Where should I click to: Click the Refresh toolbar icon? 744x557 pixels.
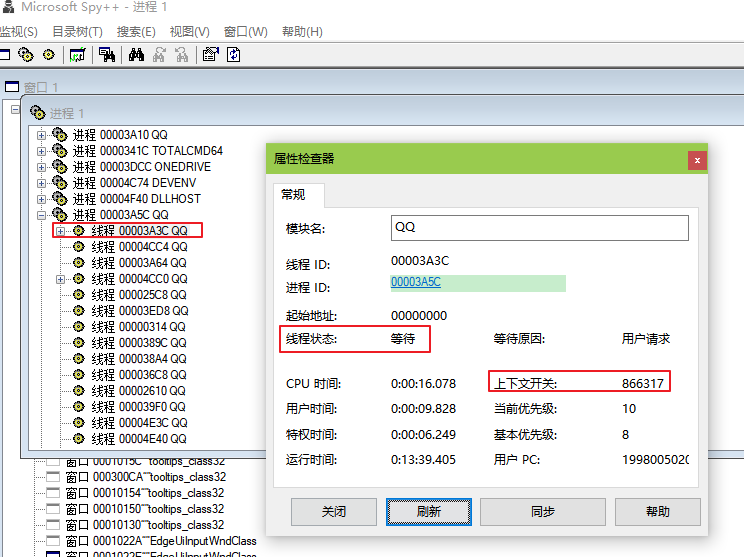(233, 55)
